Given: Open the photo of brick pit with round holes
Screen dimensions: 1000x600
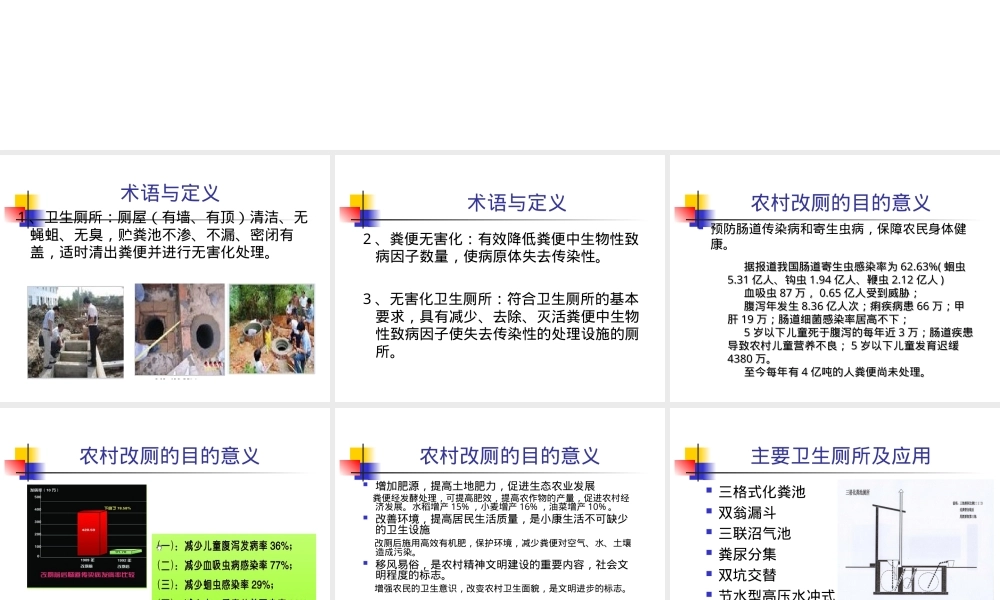Looking at the screenshot, I should pyautogui.click(x=179, y=330).
